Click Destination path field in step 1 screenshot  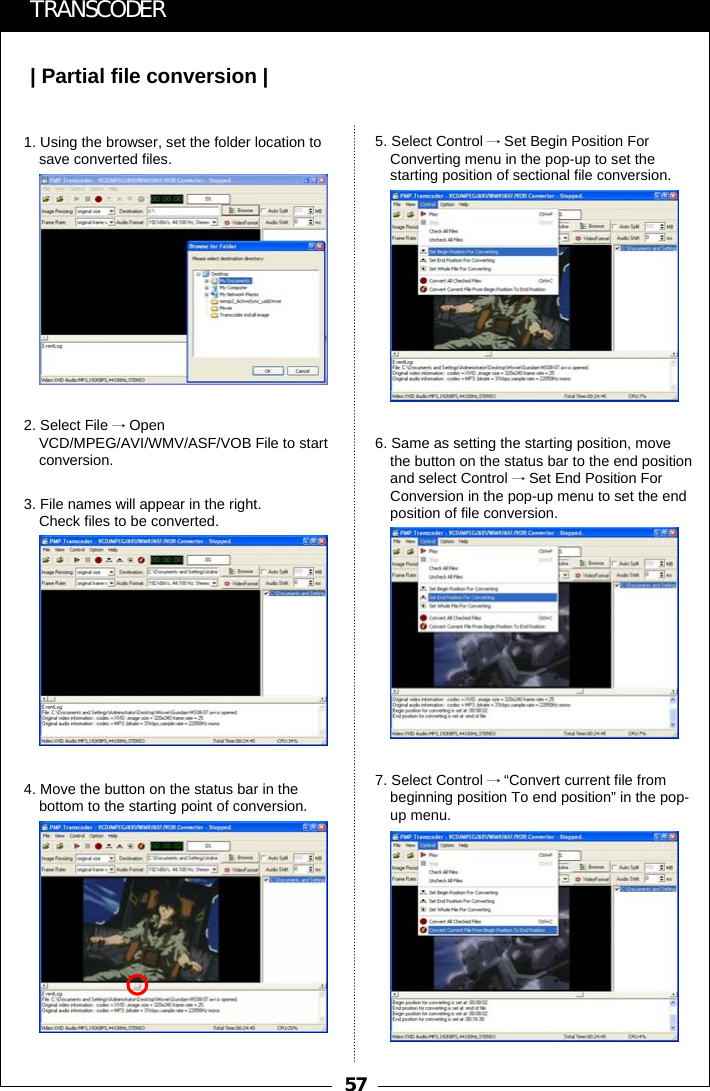point(183,211)
